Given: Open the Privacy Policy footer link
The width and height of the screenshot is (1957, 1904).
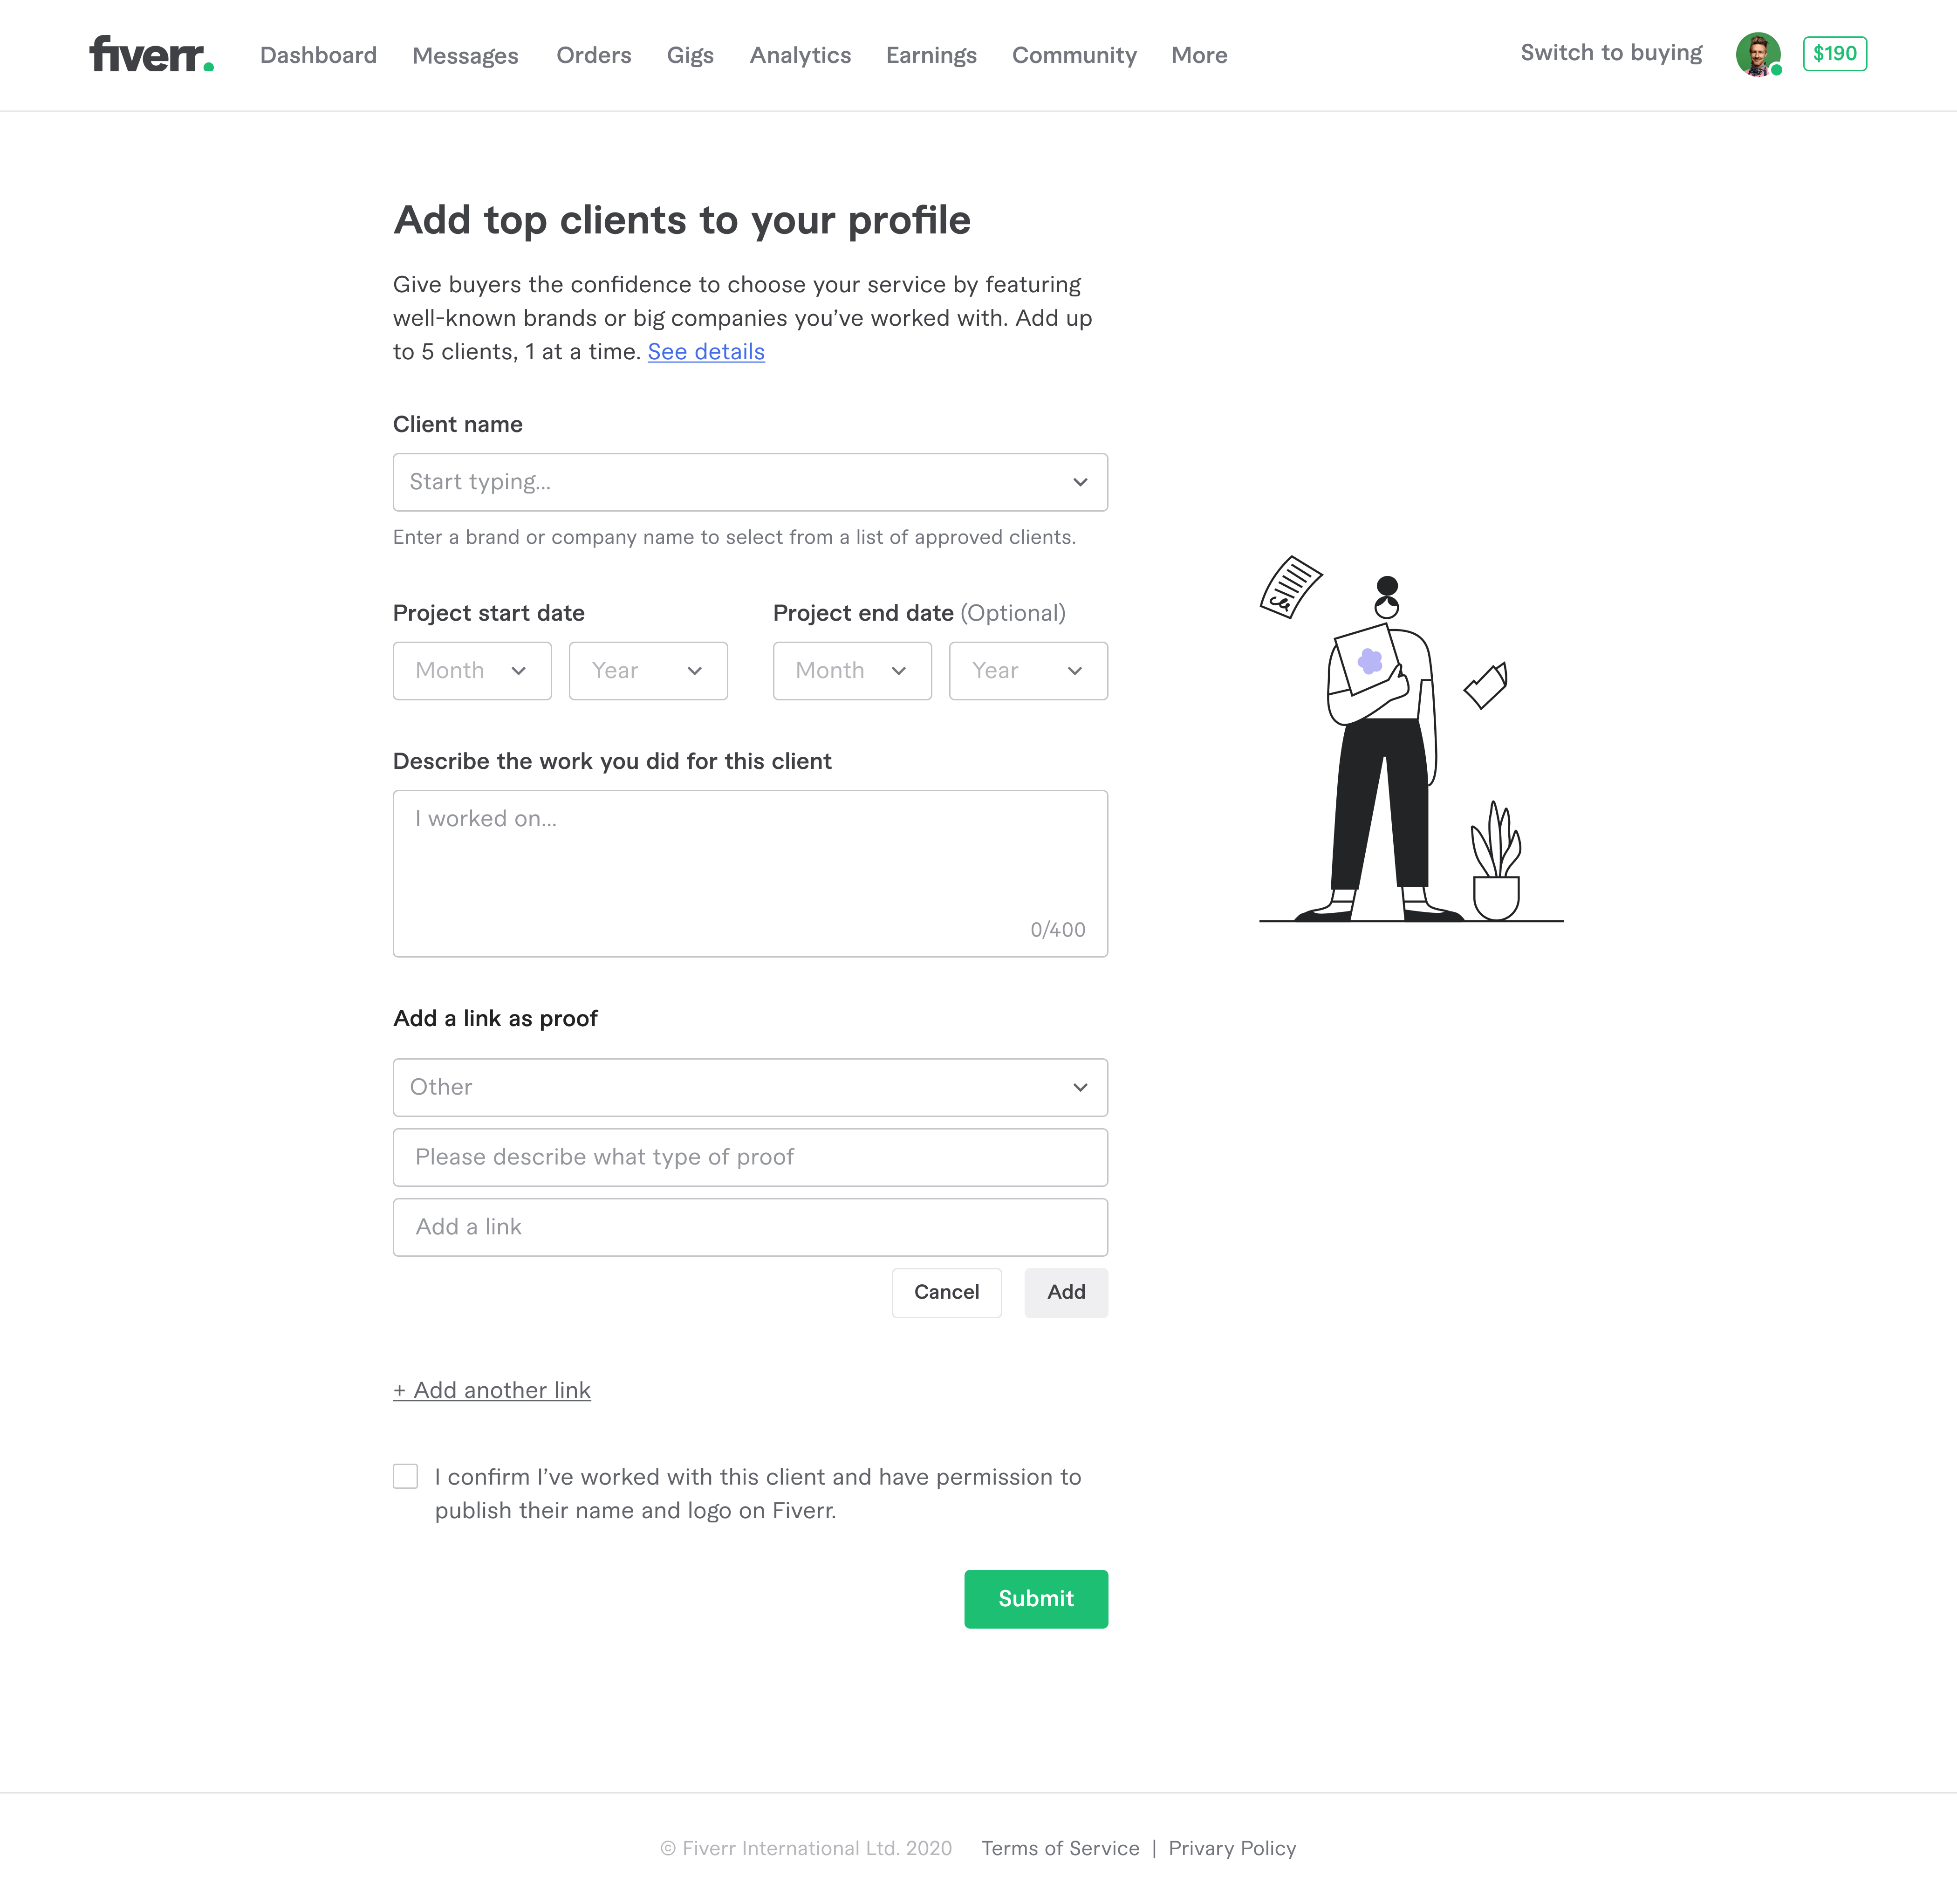Looking at the screenshot, I should click(1232, 1848).
